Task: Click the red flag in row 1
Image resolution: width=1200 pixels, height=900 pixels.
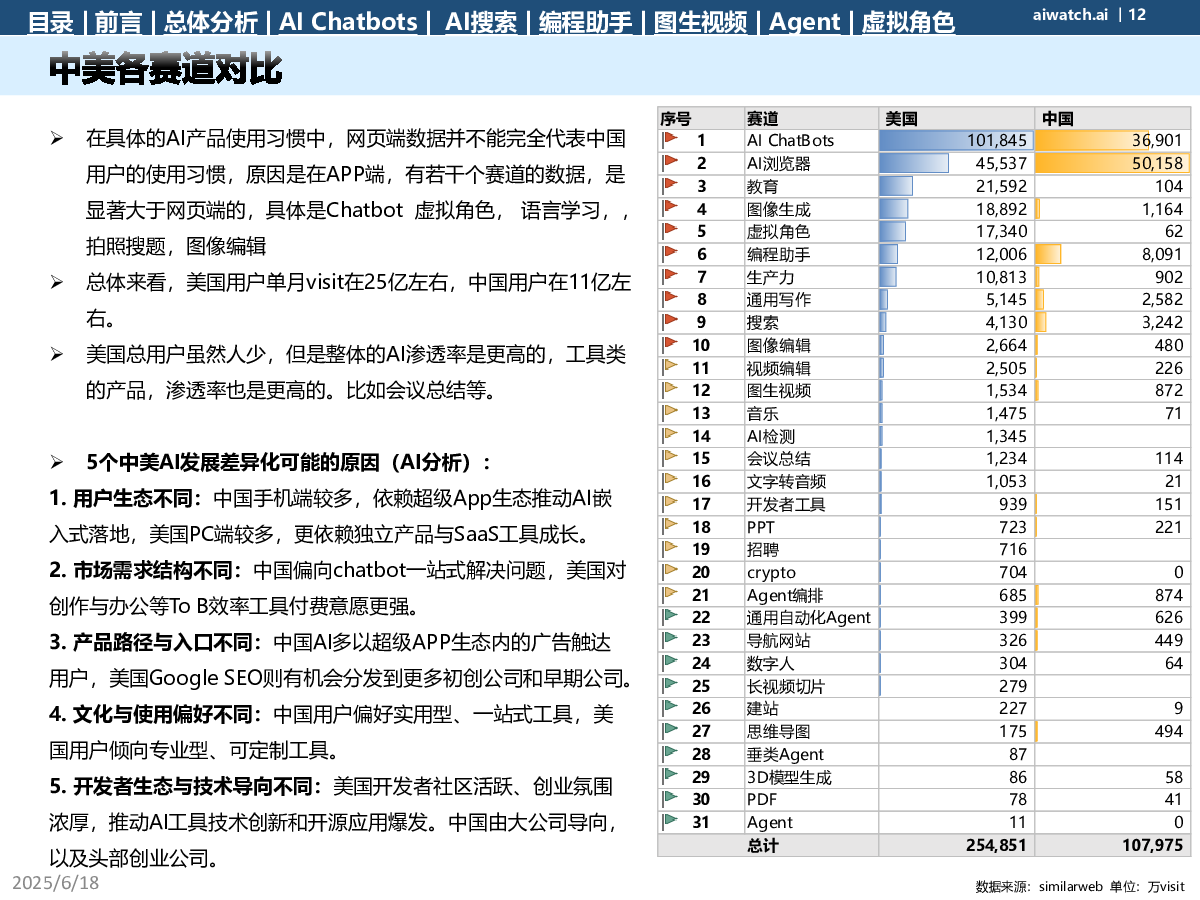Action: [x=670, y=140]
